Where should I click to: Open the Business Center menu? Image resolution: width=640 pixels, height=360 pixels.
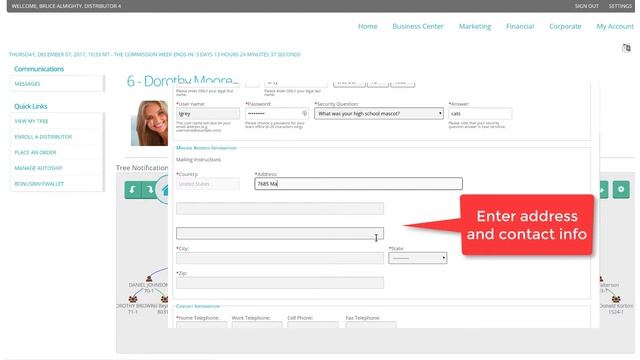(x=418, y=26)
